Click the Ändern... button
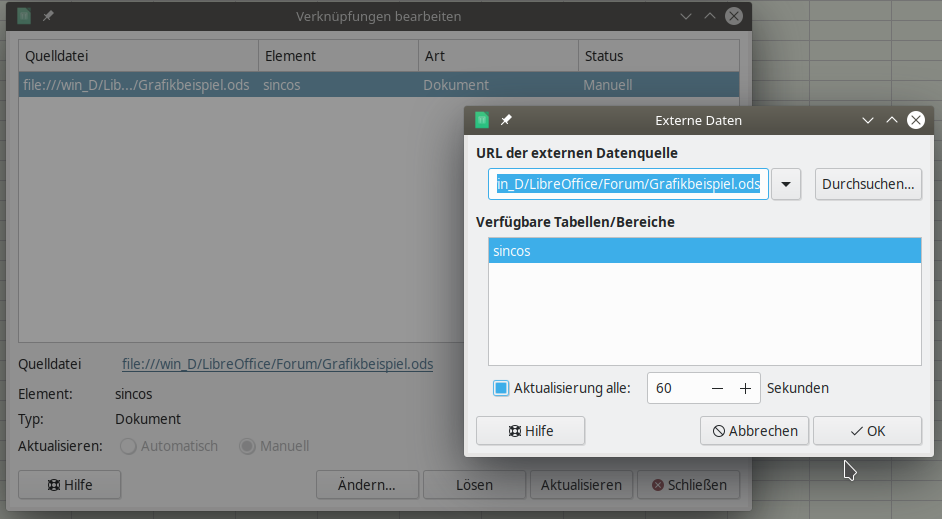 click(x=368, y=485)
